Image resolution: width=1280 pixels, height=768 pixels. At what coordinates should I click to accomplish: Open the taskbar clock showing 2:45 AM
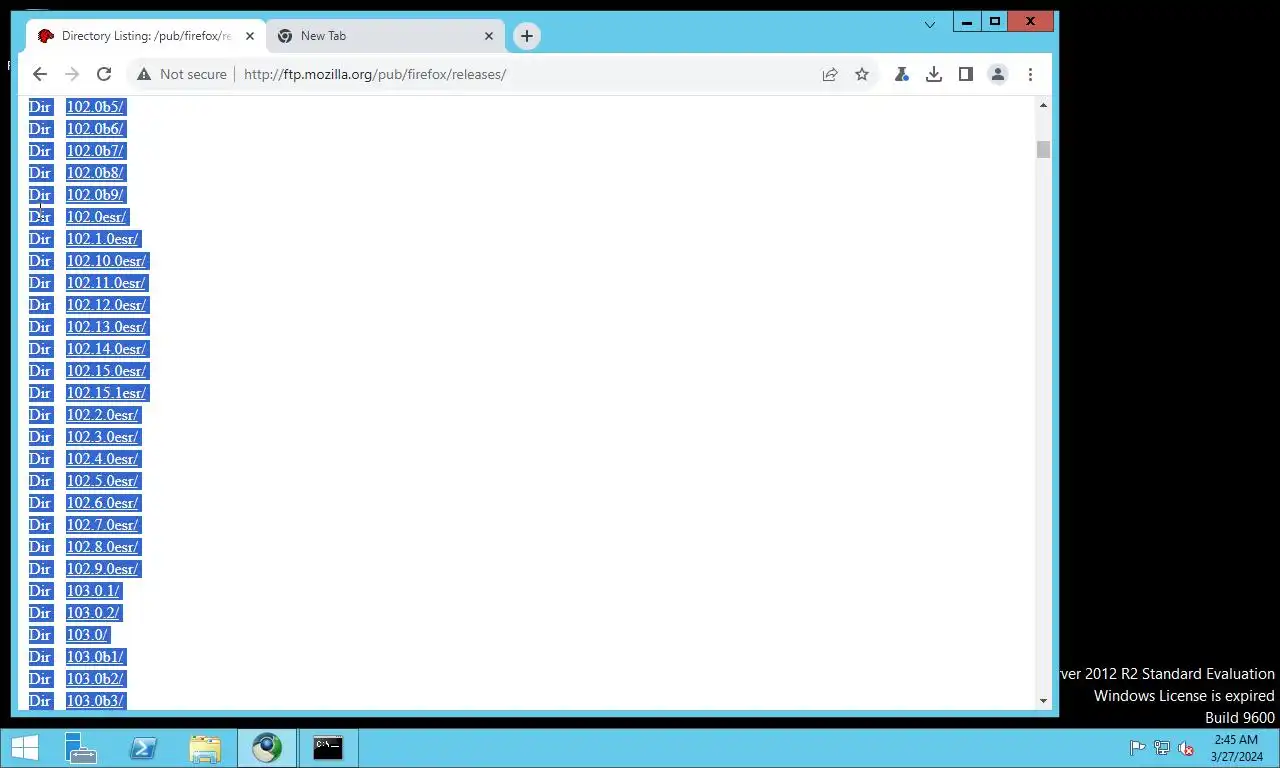pyautogui.click(x=1236, y=748)
